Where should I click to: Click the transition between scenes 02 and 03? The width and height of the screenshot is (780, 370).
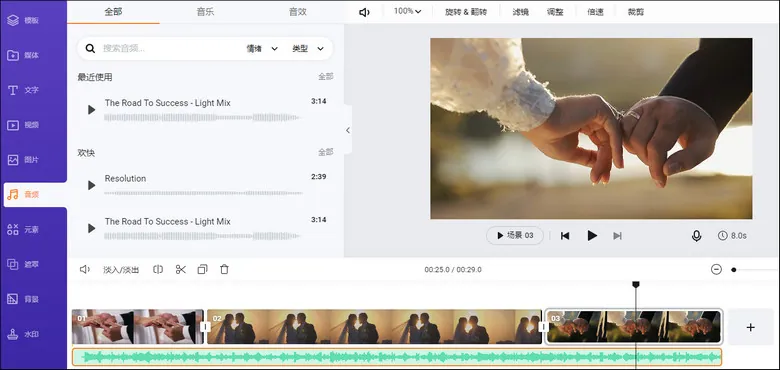(x=544, y=327)
